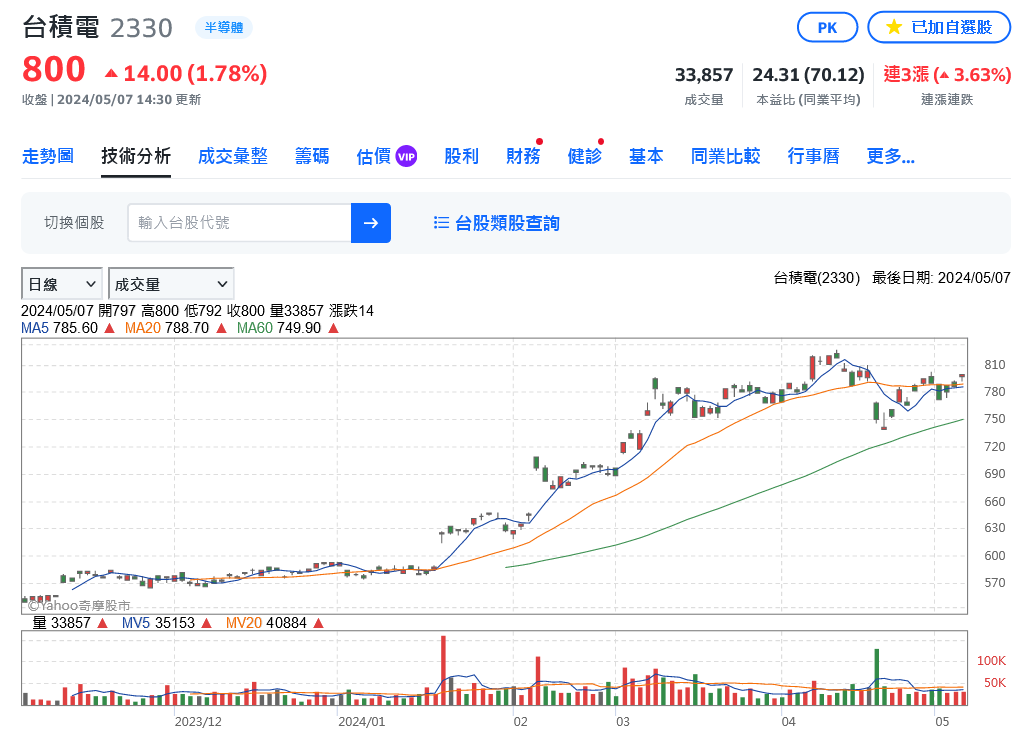Viewport: 1015px width, 733px height.
Task: Click the 33,857 volume figure
Action: [704, 75]
